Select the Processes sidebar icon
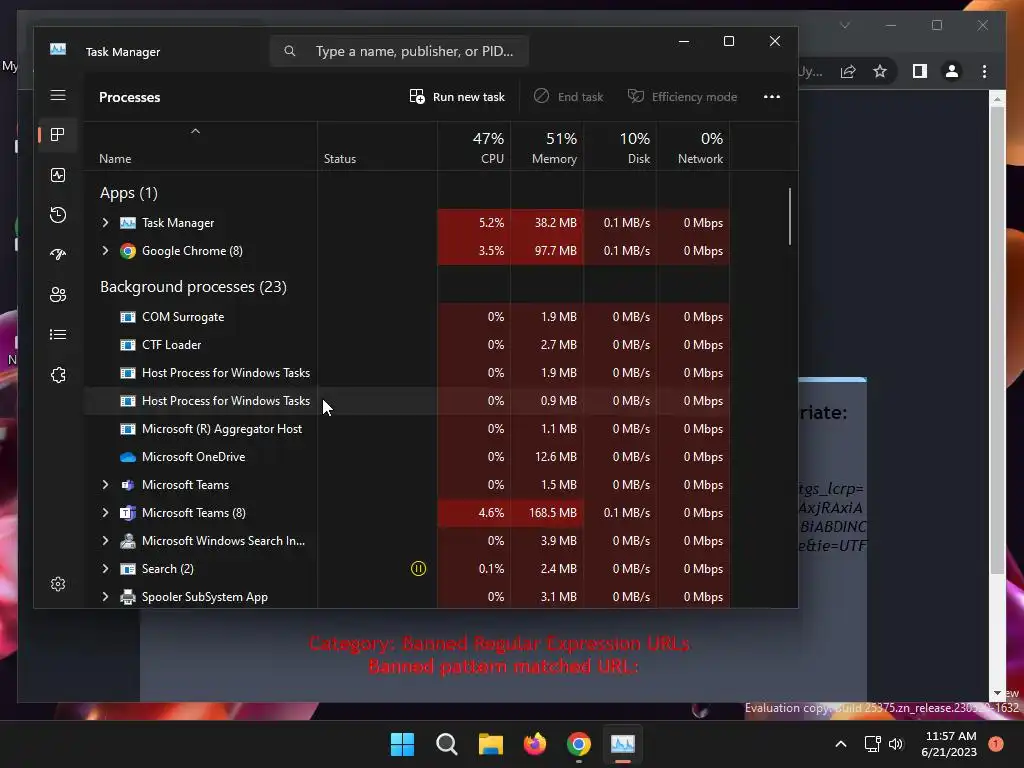This screenshot has width=1024, height=768. click(57, 135)
